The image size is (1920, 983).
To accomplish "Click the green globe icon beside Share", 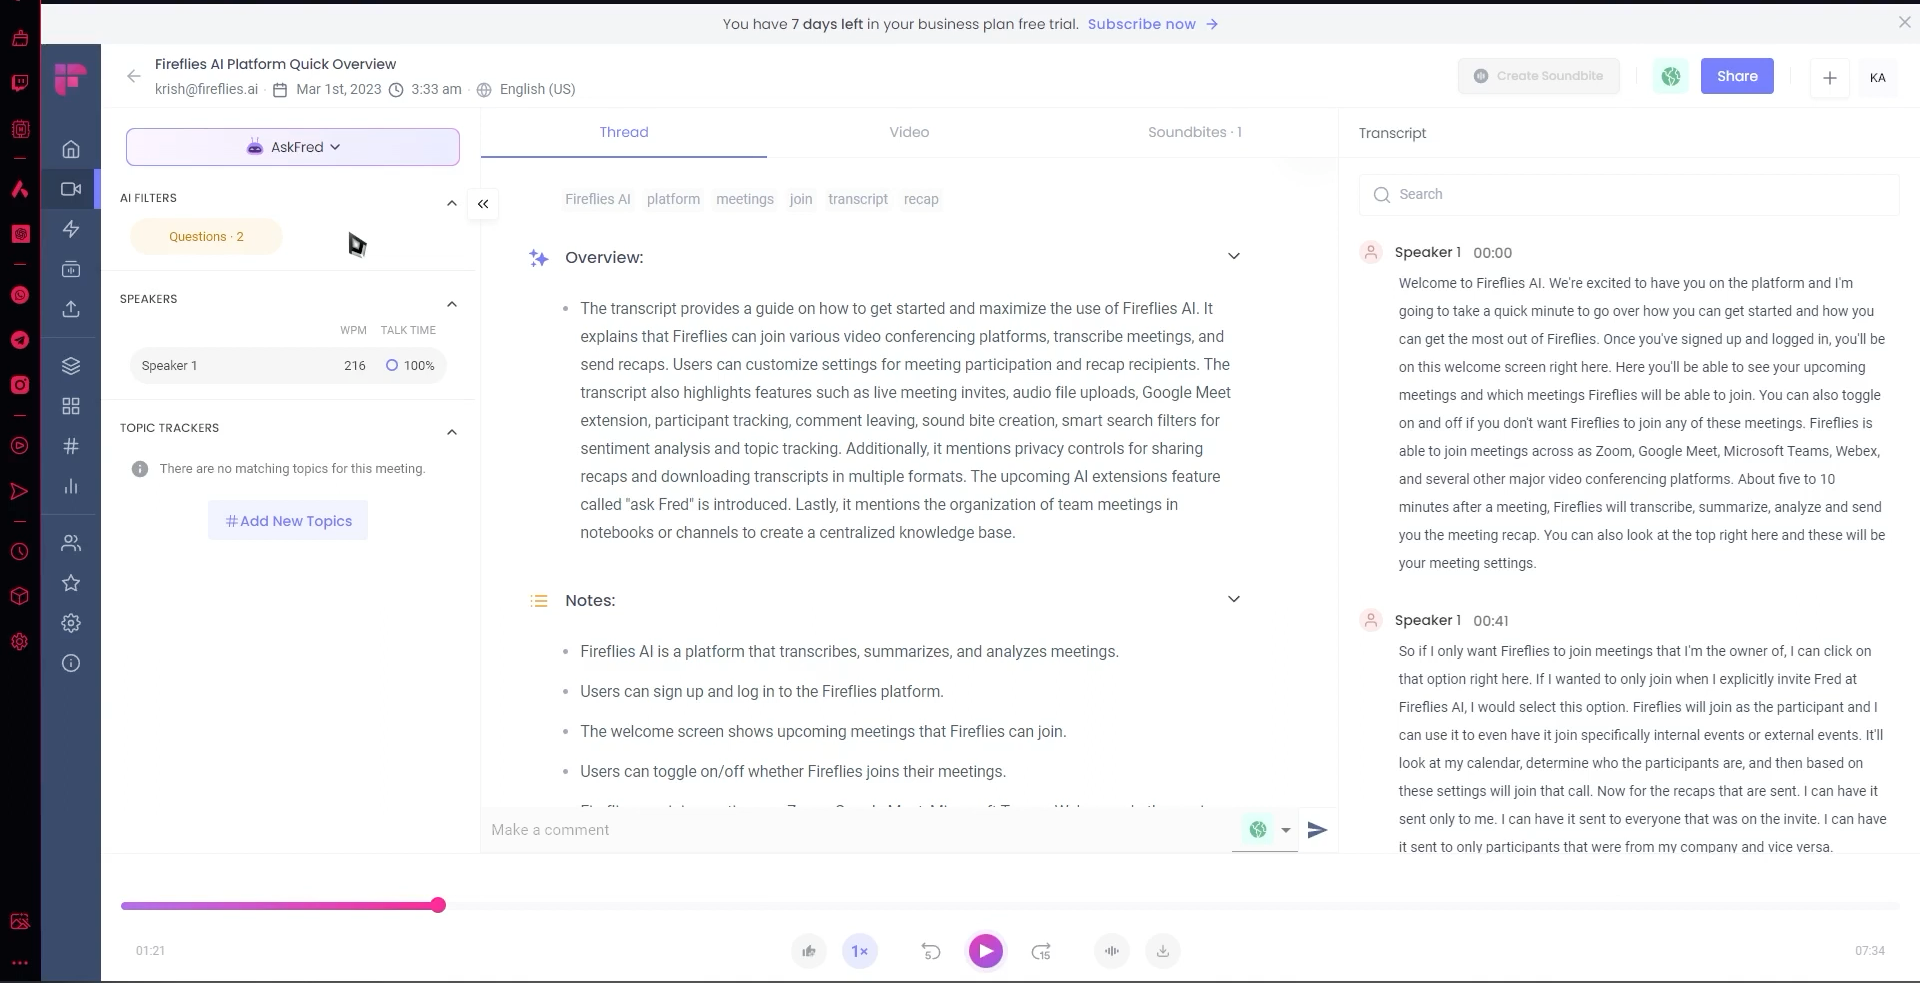I will [1671, 76].
